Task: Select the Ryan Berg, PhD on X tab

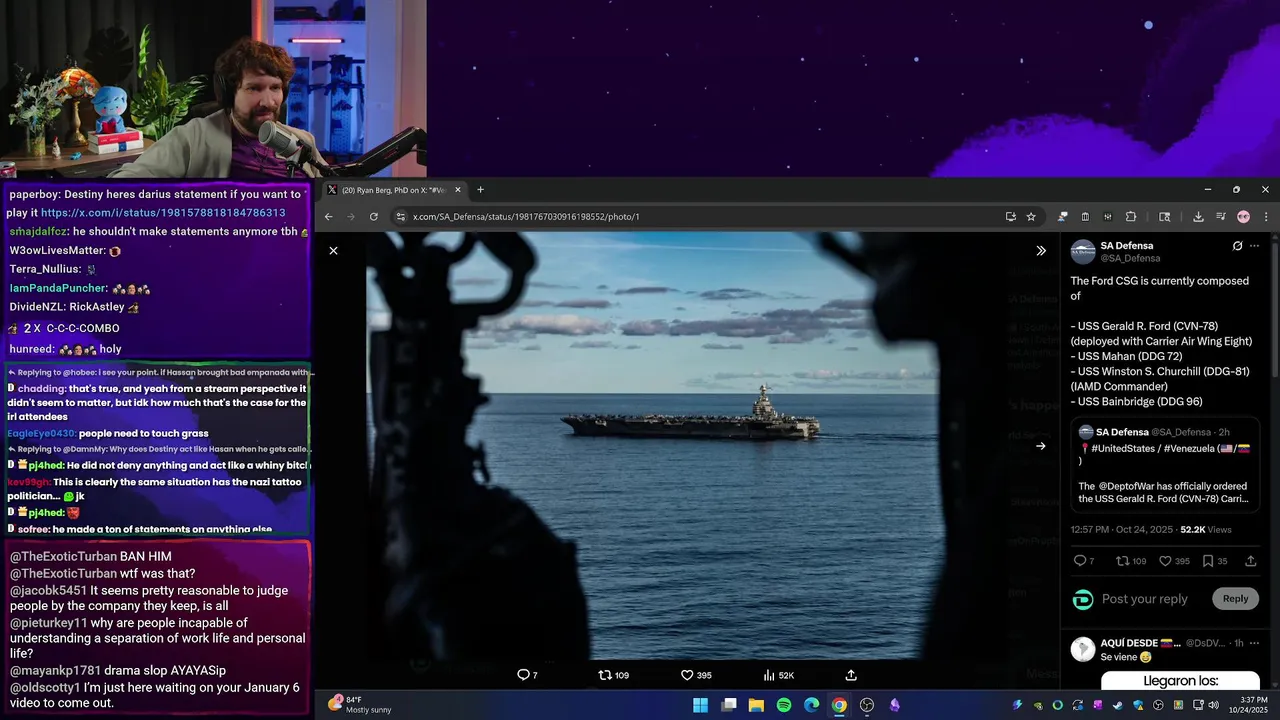Action: pos(395,190)
